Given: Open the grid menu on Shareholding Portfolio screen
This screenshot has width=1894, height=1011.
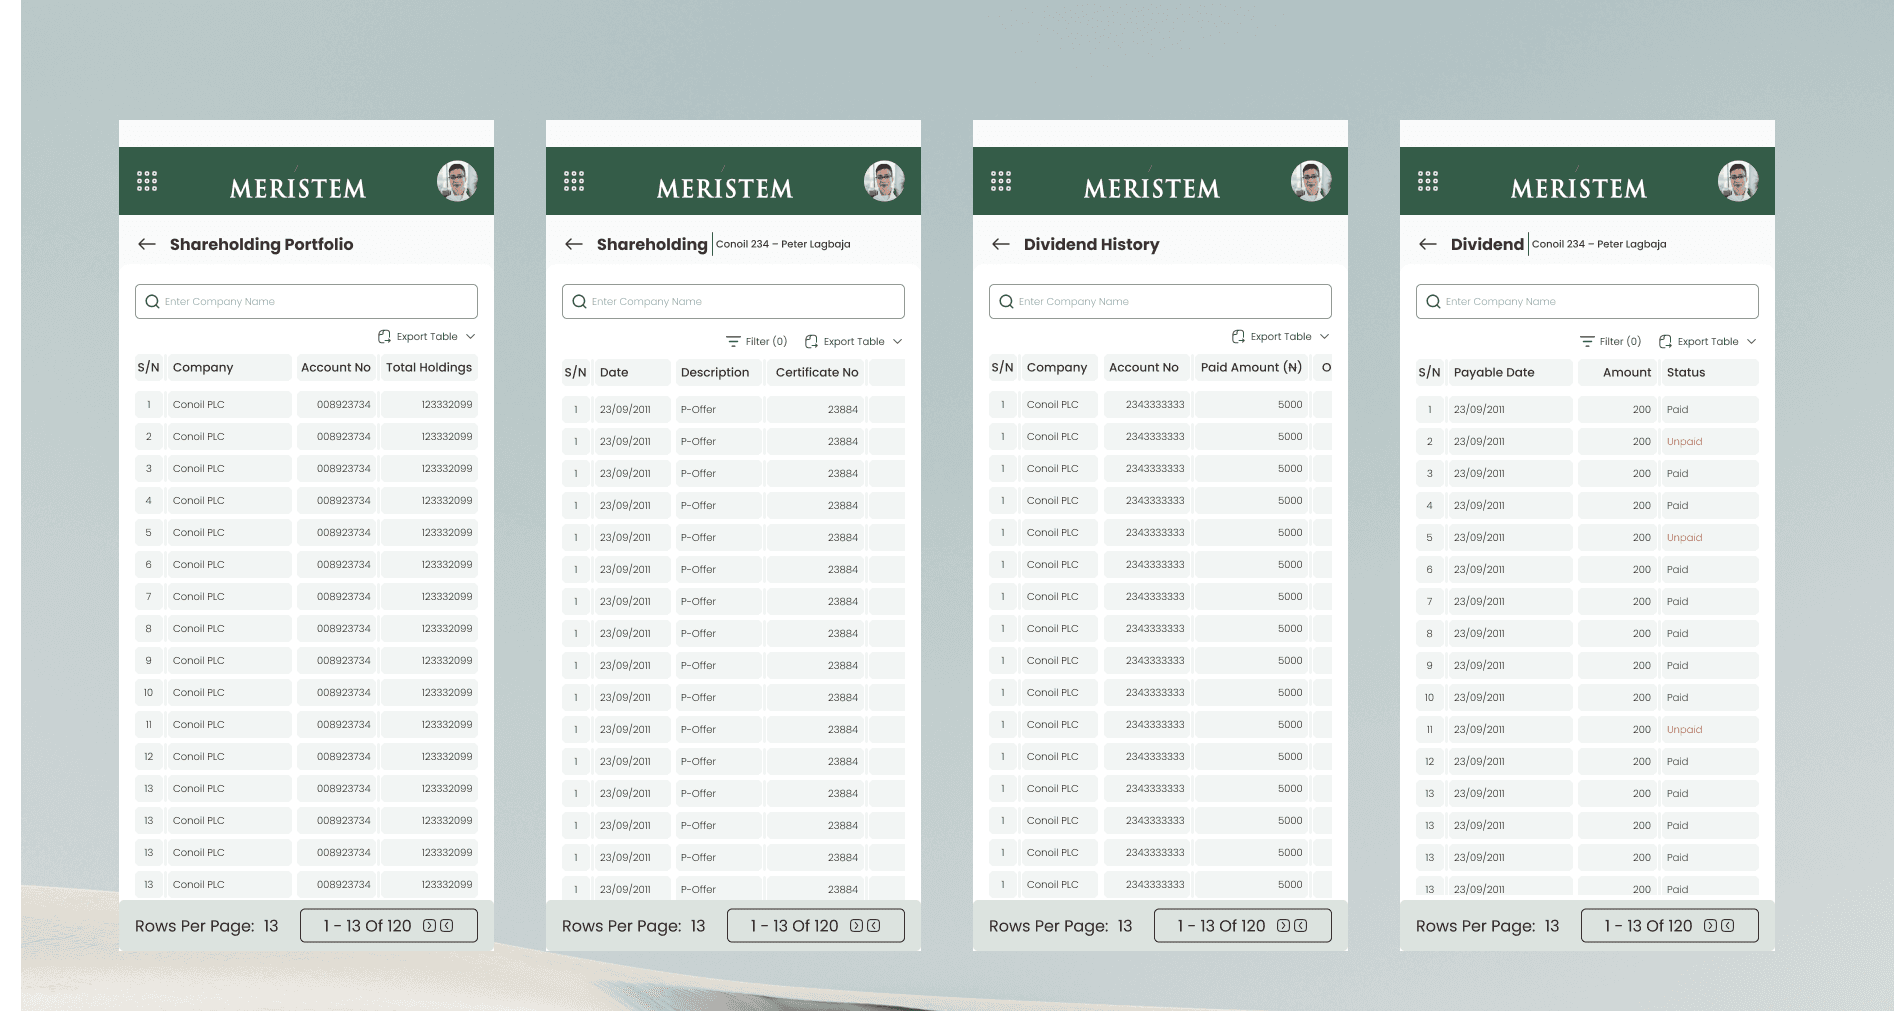Looking at the screenshot, I should [x=147, y=181].
